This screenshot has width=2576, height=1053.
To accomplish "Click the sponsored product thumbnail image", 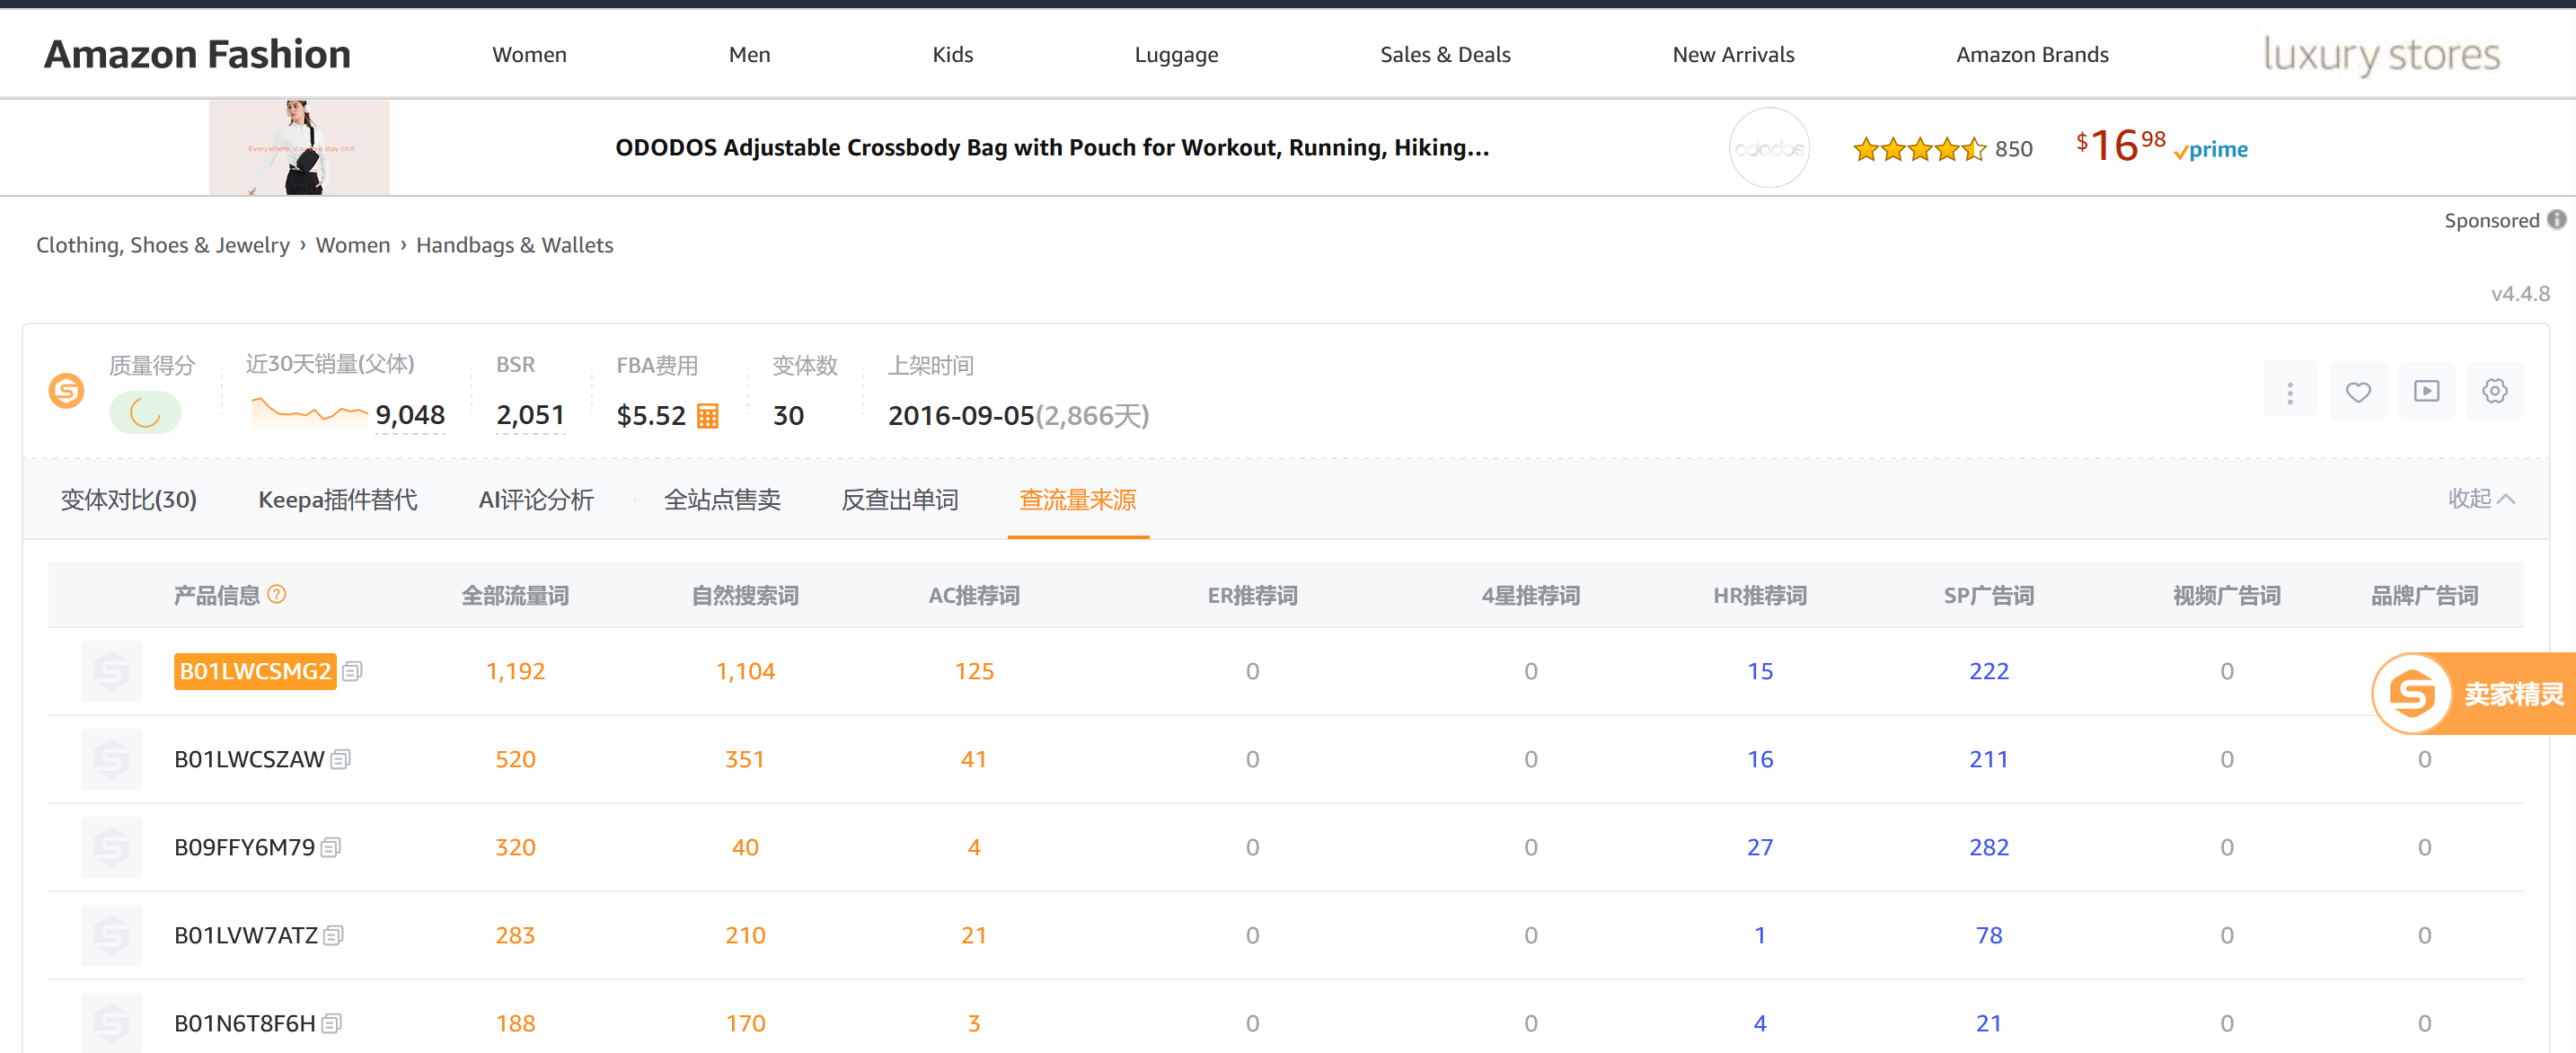I will (x=299, y=148).
